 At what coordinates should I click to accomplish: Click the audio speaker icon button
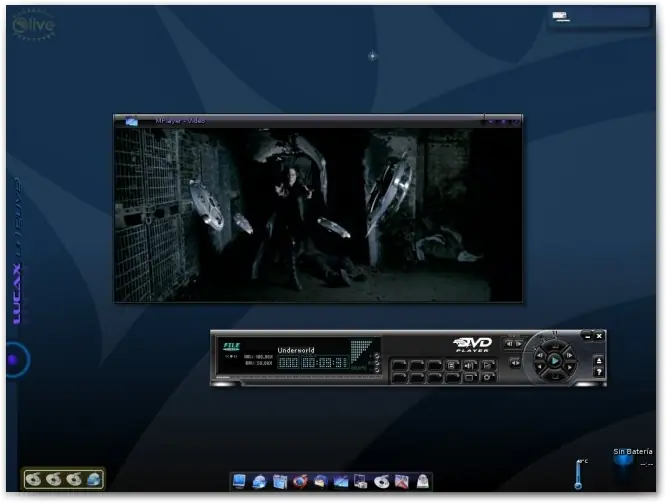pyautogui.click(x=469, y=365)
